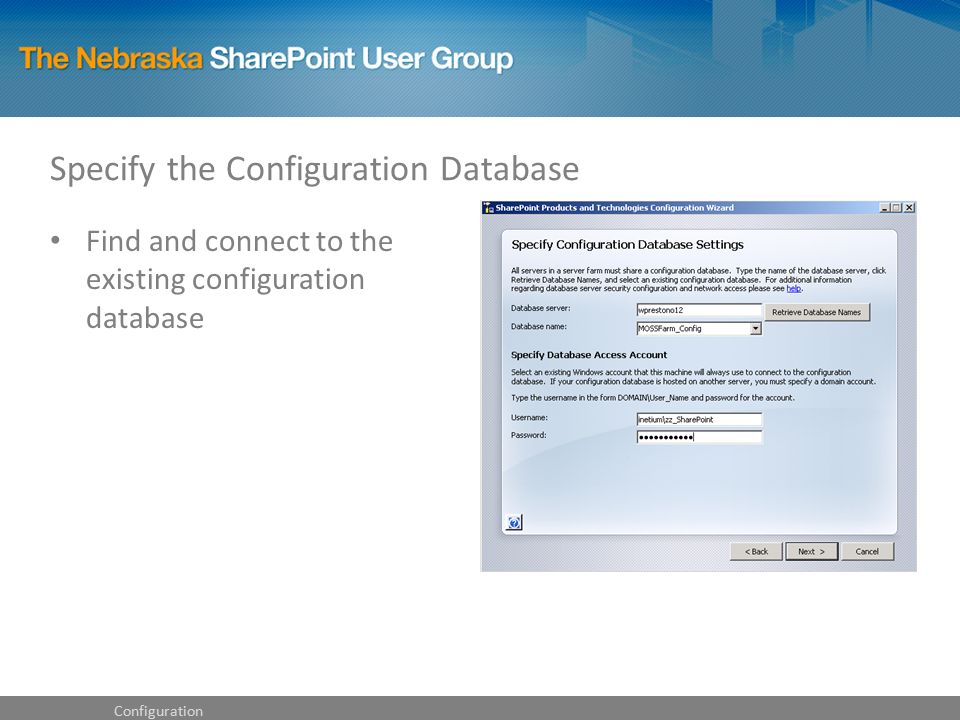Click the 'Password:' label

(x=528, y=435)
